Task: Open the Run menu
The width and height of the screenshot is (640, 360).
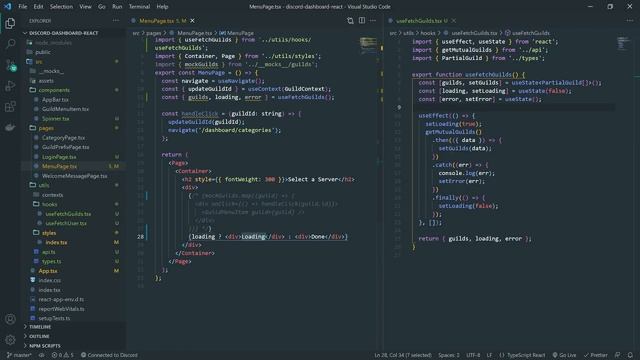Action: tap(117, 7)
